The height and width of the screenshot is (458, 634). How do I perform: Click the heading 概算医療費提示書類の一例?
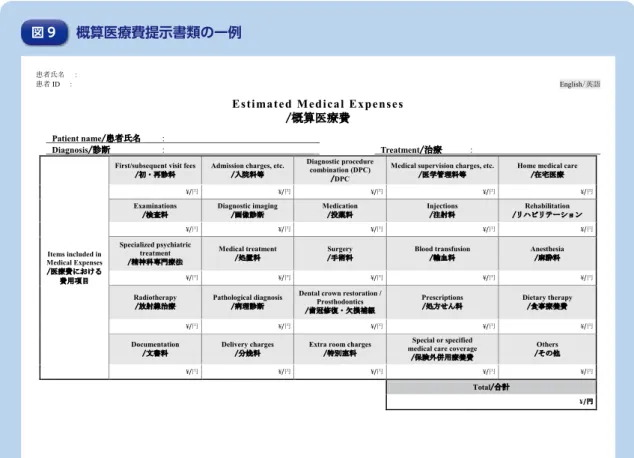tap(159, 32)
